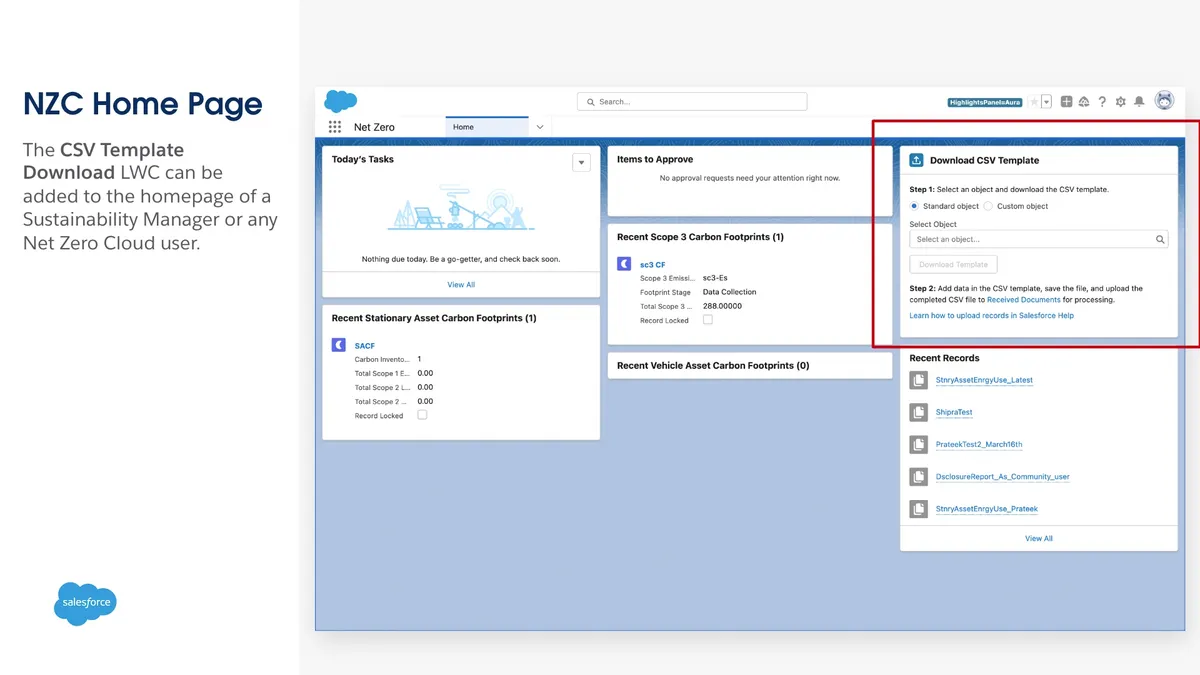
Task: Click the HighlightsPanelAura badge
Action: [985, 102]
